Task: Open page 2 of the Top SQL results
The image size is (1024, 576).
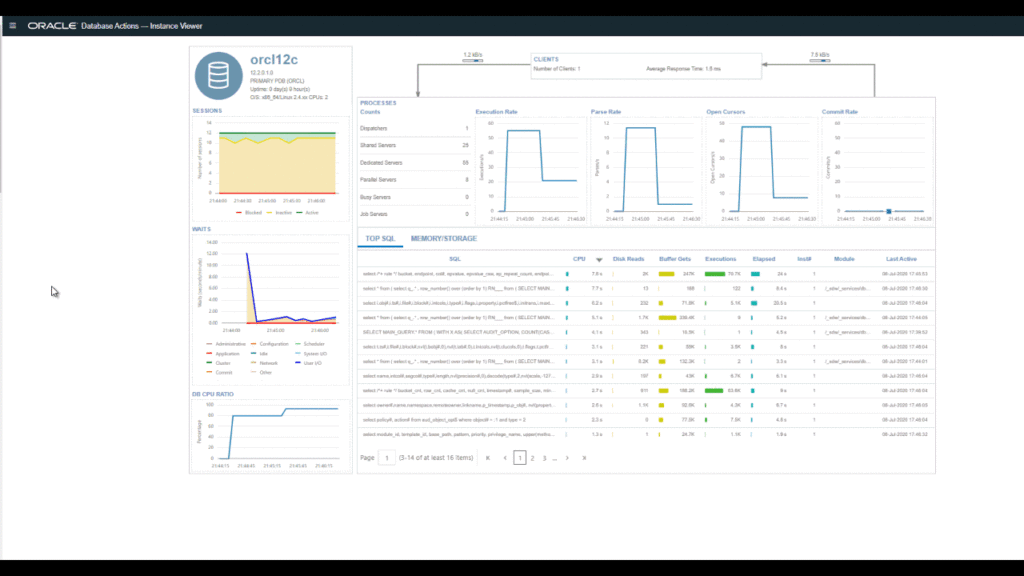Action: pos(533,457)
